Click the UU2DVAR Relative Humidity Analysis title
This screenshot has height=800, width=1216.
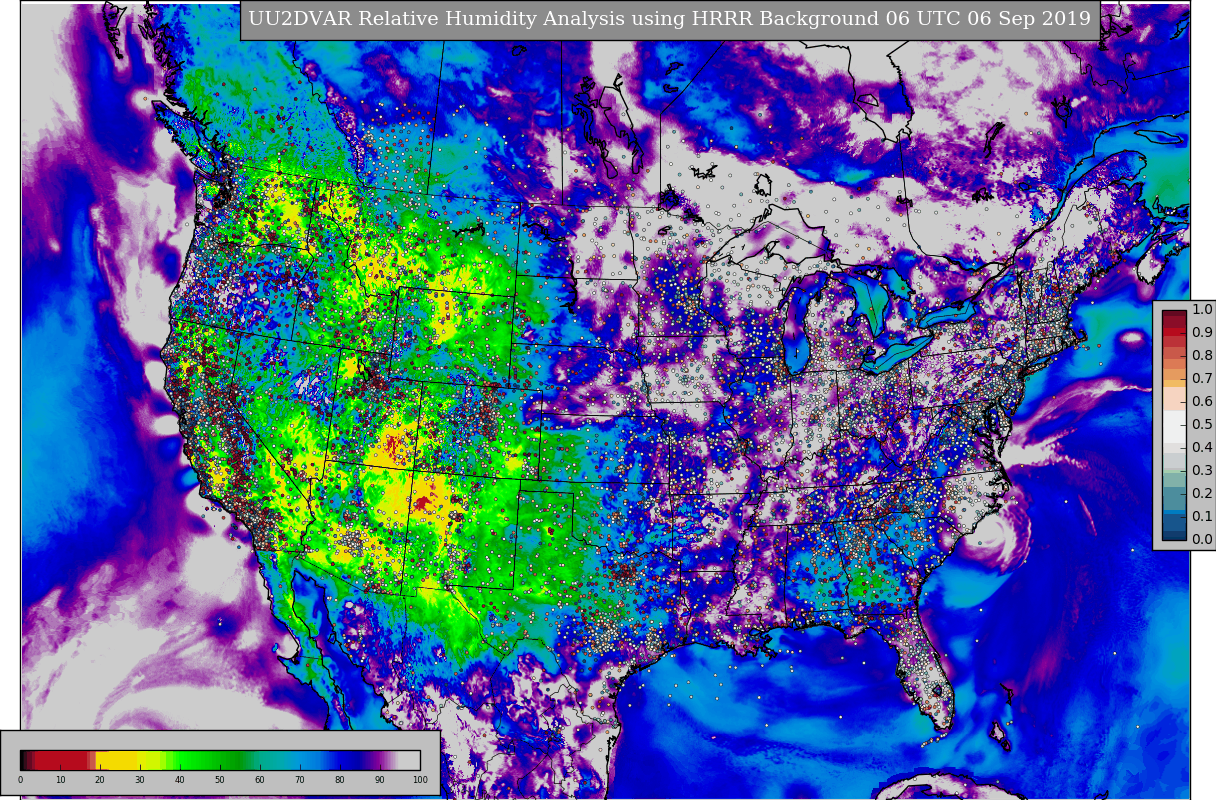pyautogui.click(x=670, y=19)
